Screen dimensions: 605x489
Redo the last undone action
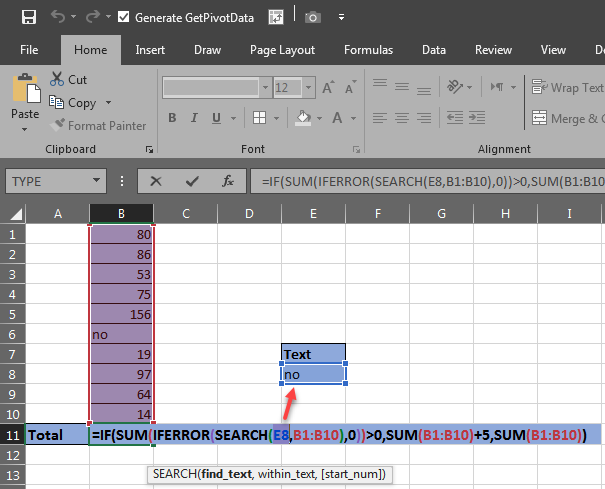click(x=93, y=17)
